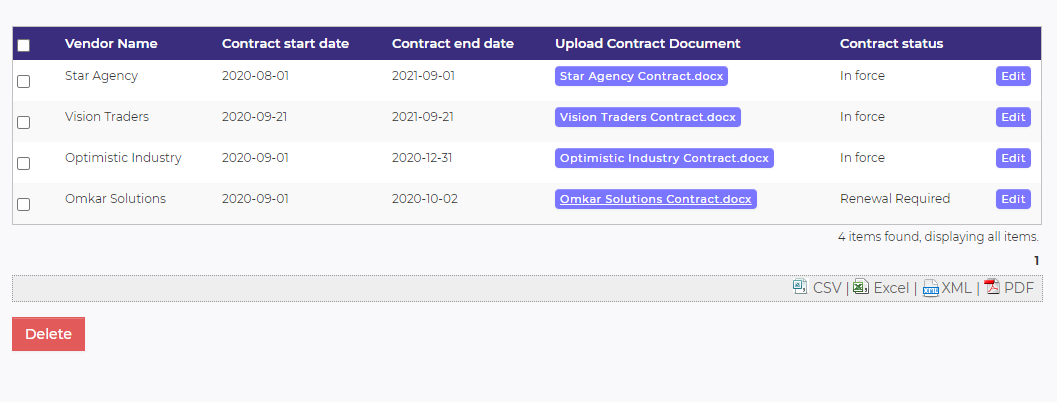Edit the Star Agency contract
This screenshot has height=402, width=1057.
(1013, 76)
